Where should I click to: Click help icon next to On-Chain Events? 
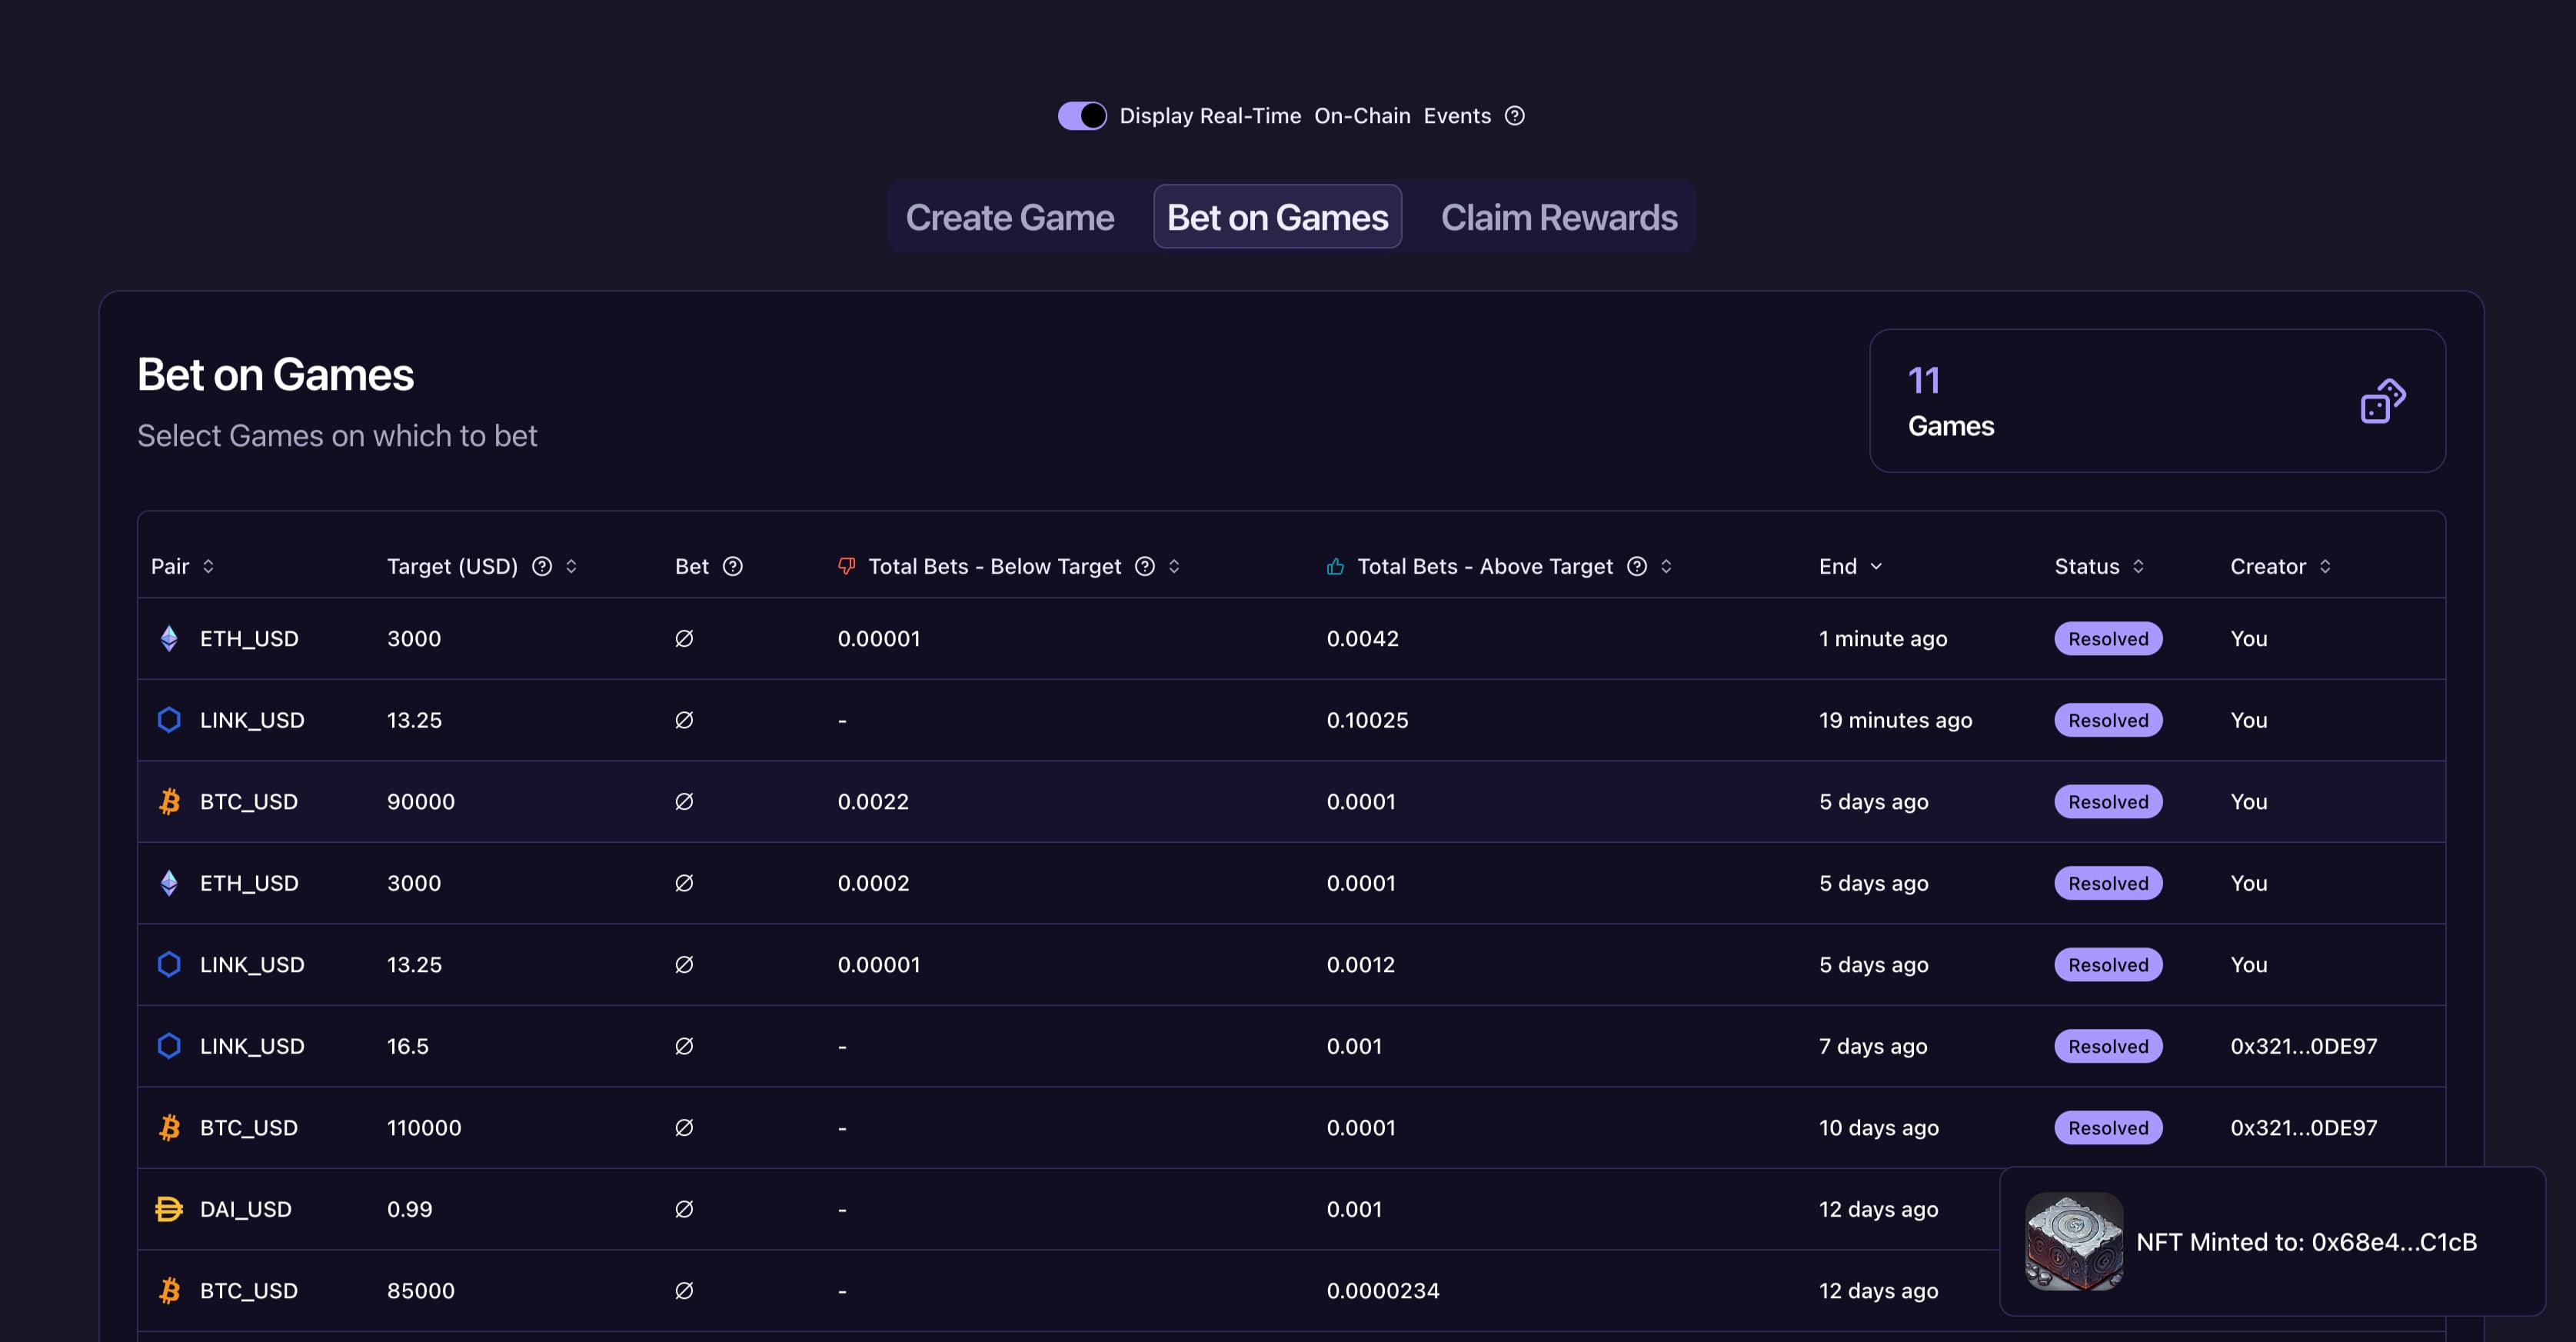[1515, 116]
